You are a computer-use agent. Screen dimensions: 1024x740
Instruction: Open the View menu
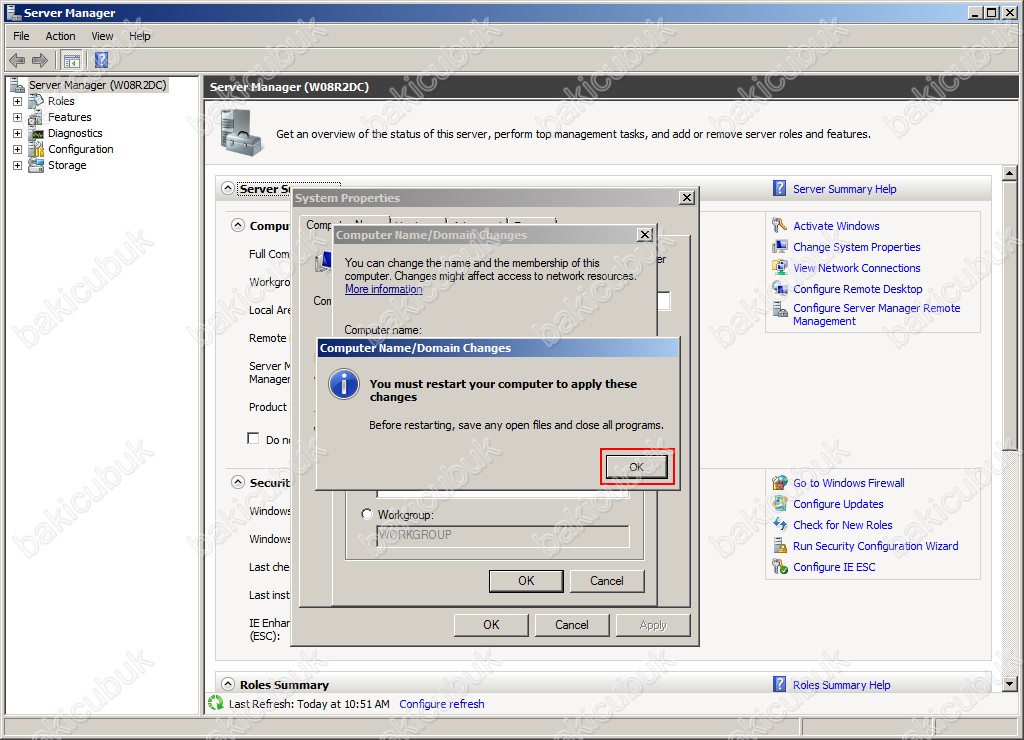point(102,36)
